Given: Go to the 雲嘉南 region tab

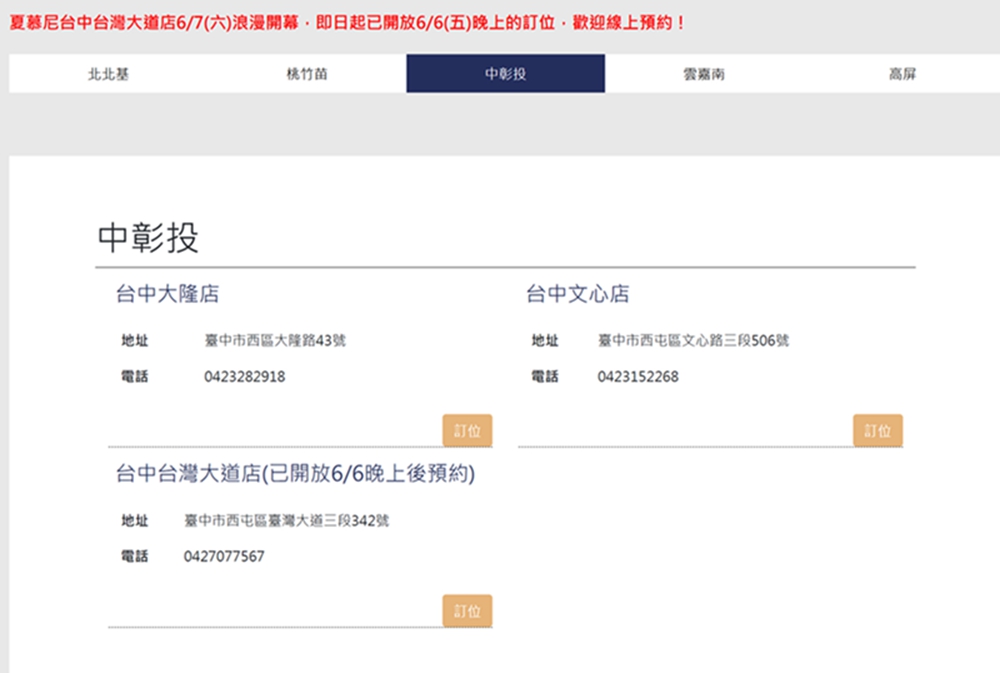Looking at the screenshot, I should click(x=704, y=74).
